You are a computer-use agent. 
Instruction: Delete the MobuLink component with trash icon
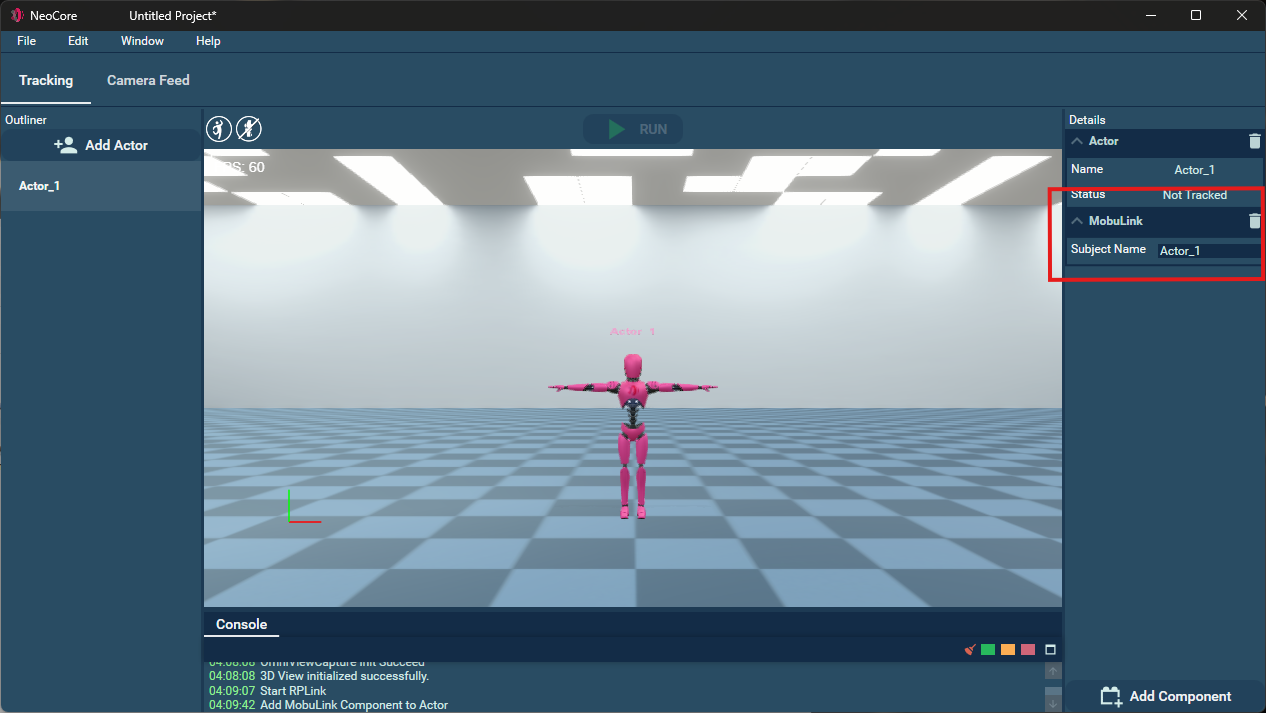(1254, 221)
